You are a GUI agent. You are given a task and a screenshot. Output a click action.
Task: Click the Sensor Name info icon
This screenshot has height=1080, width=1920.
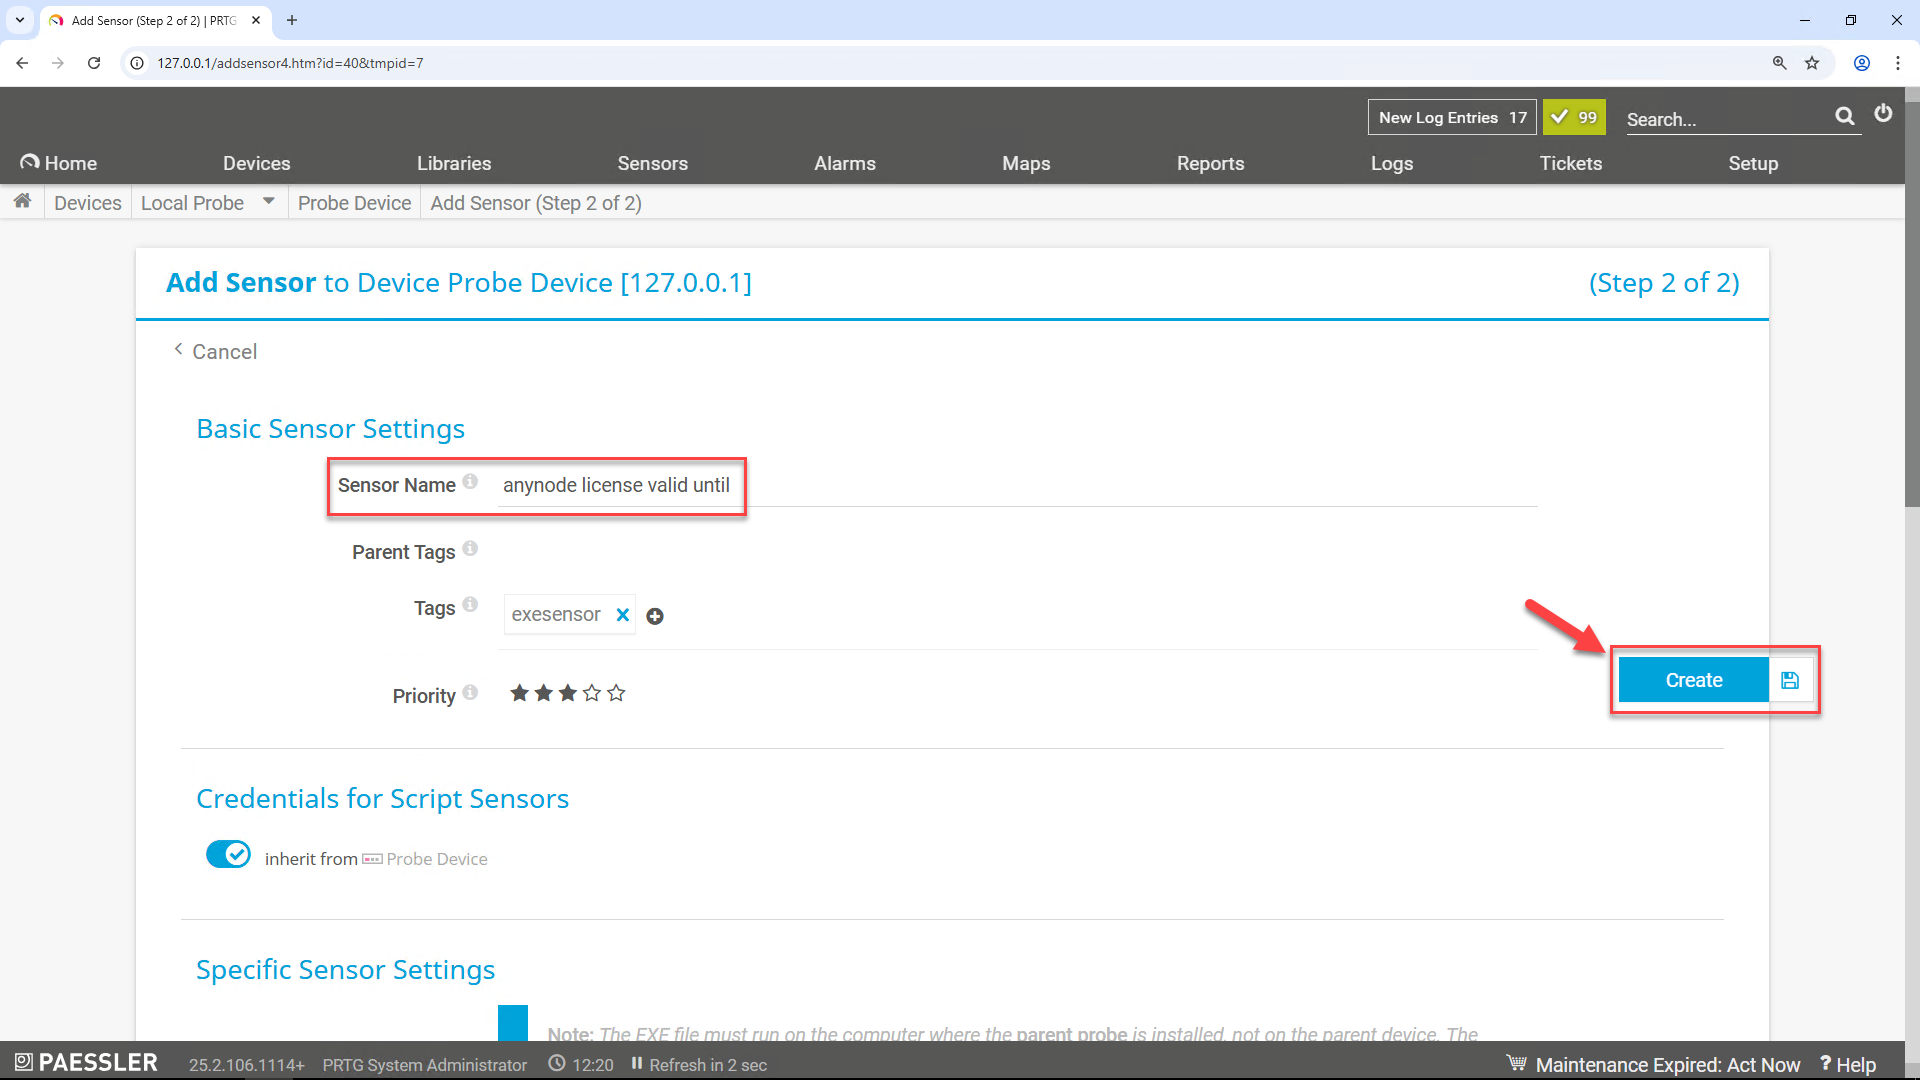coord(469,481)
